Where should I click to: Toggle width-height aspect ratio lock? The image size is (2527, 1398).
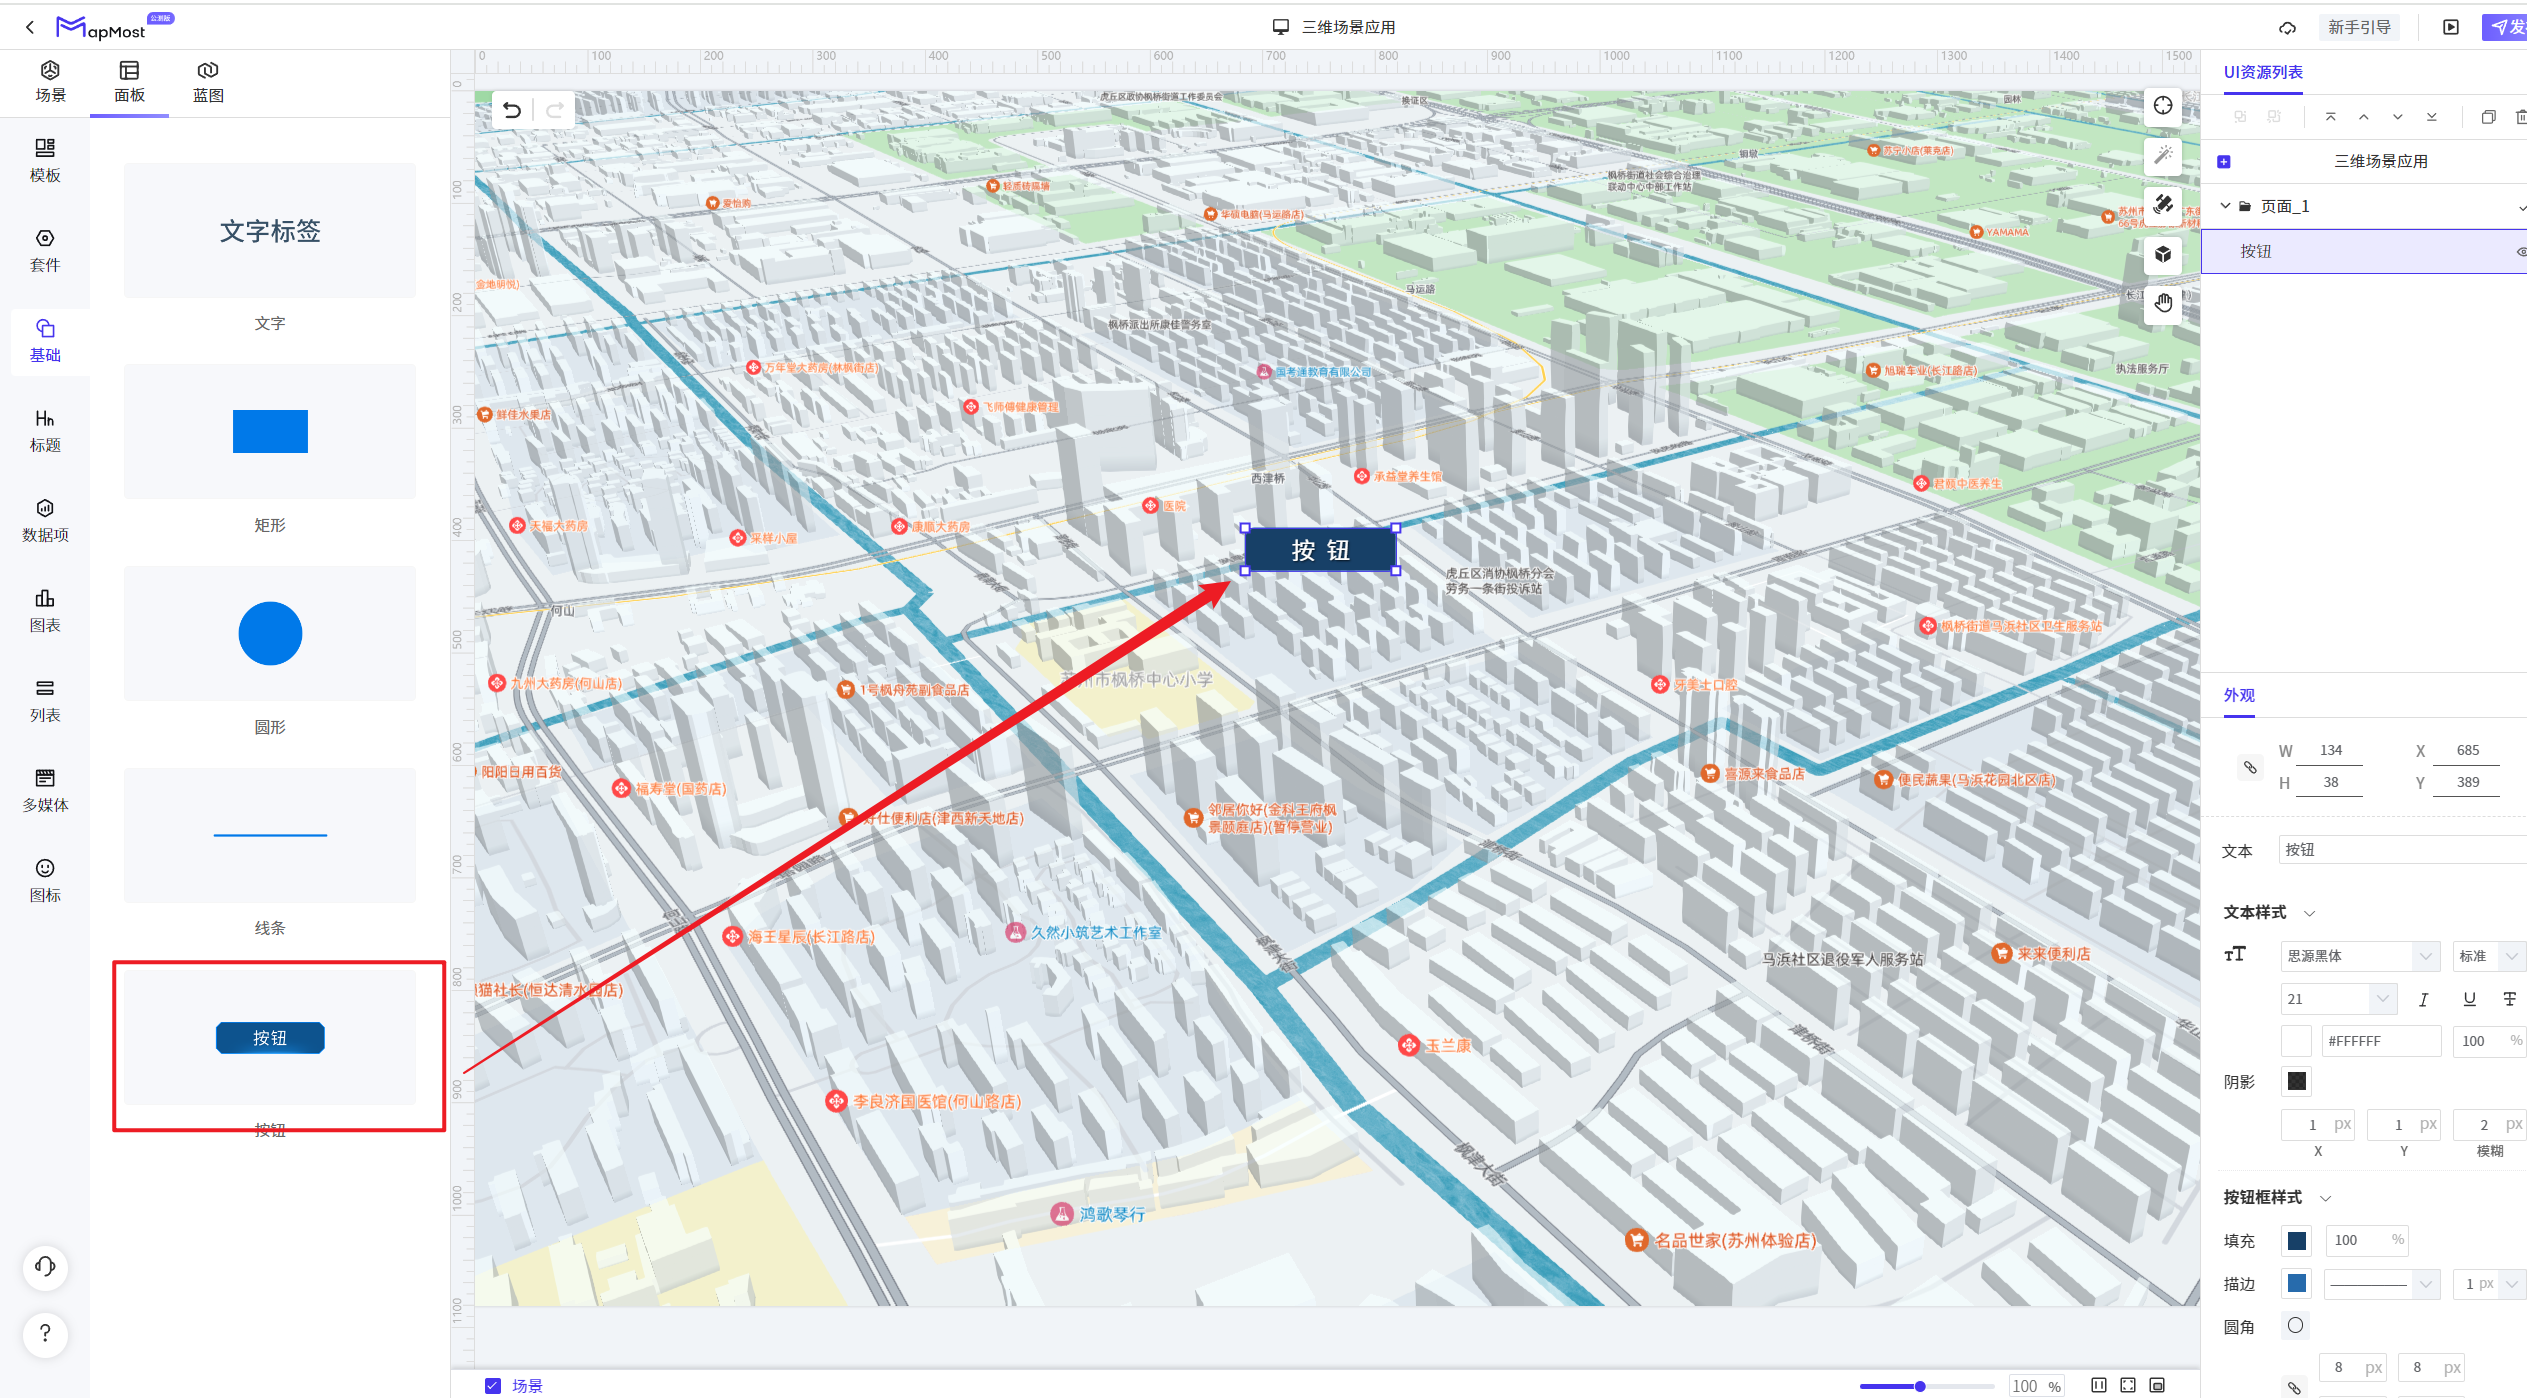tap(2250, 767)
